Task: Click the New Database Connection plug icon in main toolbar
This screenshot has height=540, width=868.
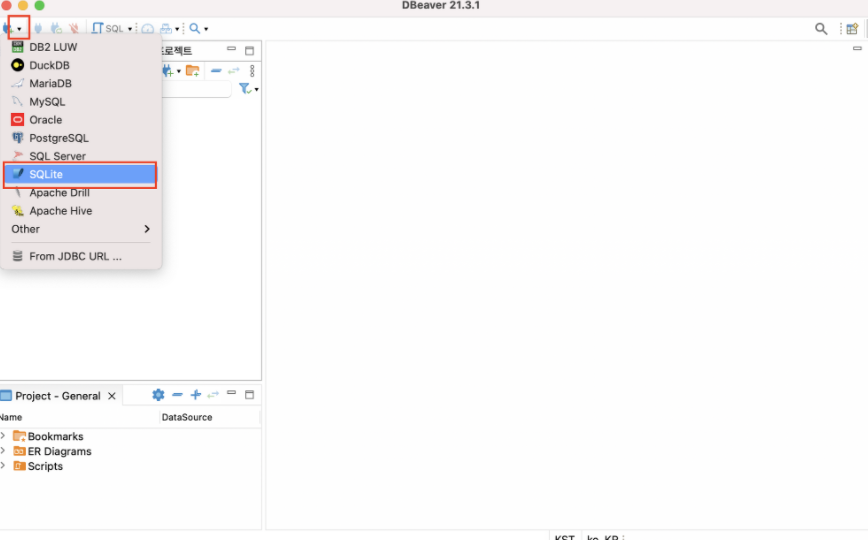Action: [8, 28]
